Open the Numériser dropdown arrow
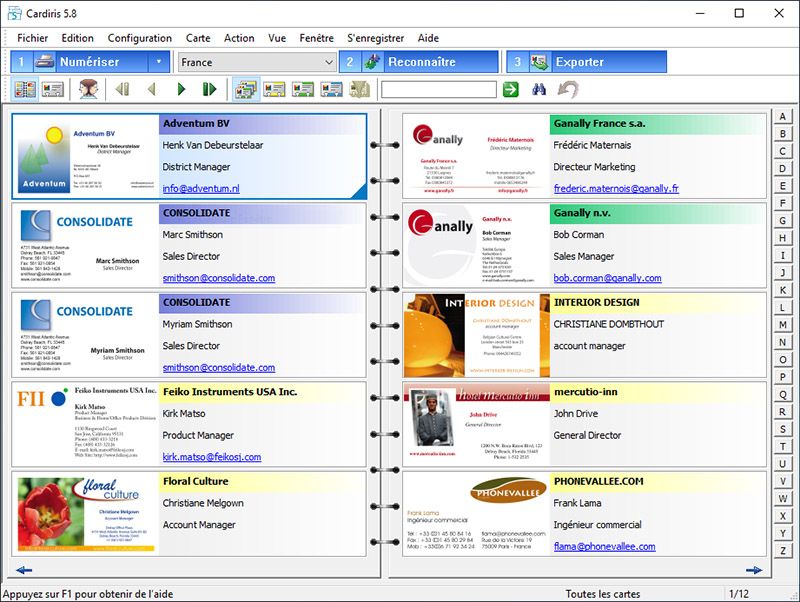The width and height of the screenshot is (800, 602). [x=158, y=62]
